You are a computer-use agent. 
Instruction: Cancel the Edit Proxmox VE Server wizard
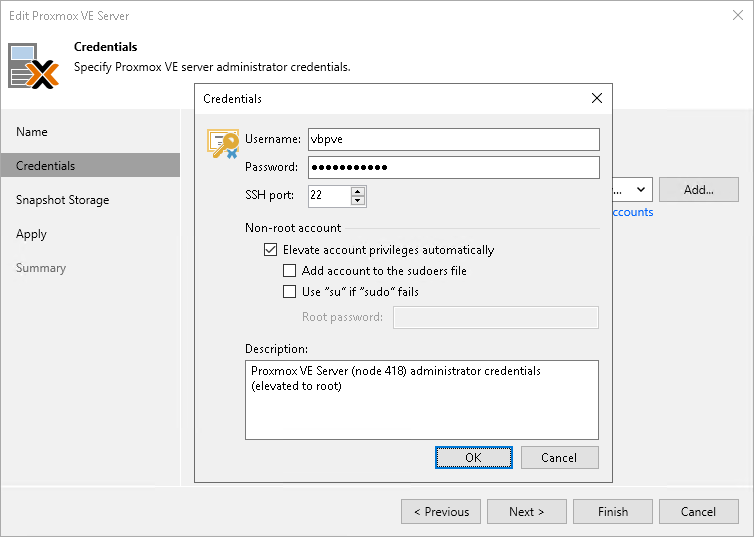click(x=699, y=512)
